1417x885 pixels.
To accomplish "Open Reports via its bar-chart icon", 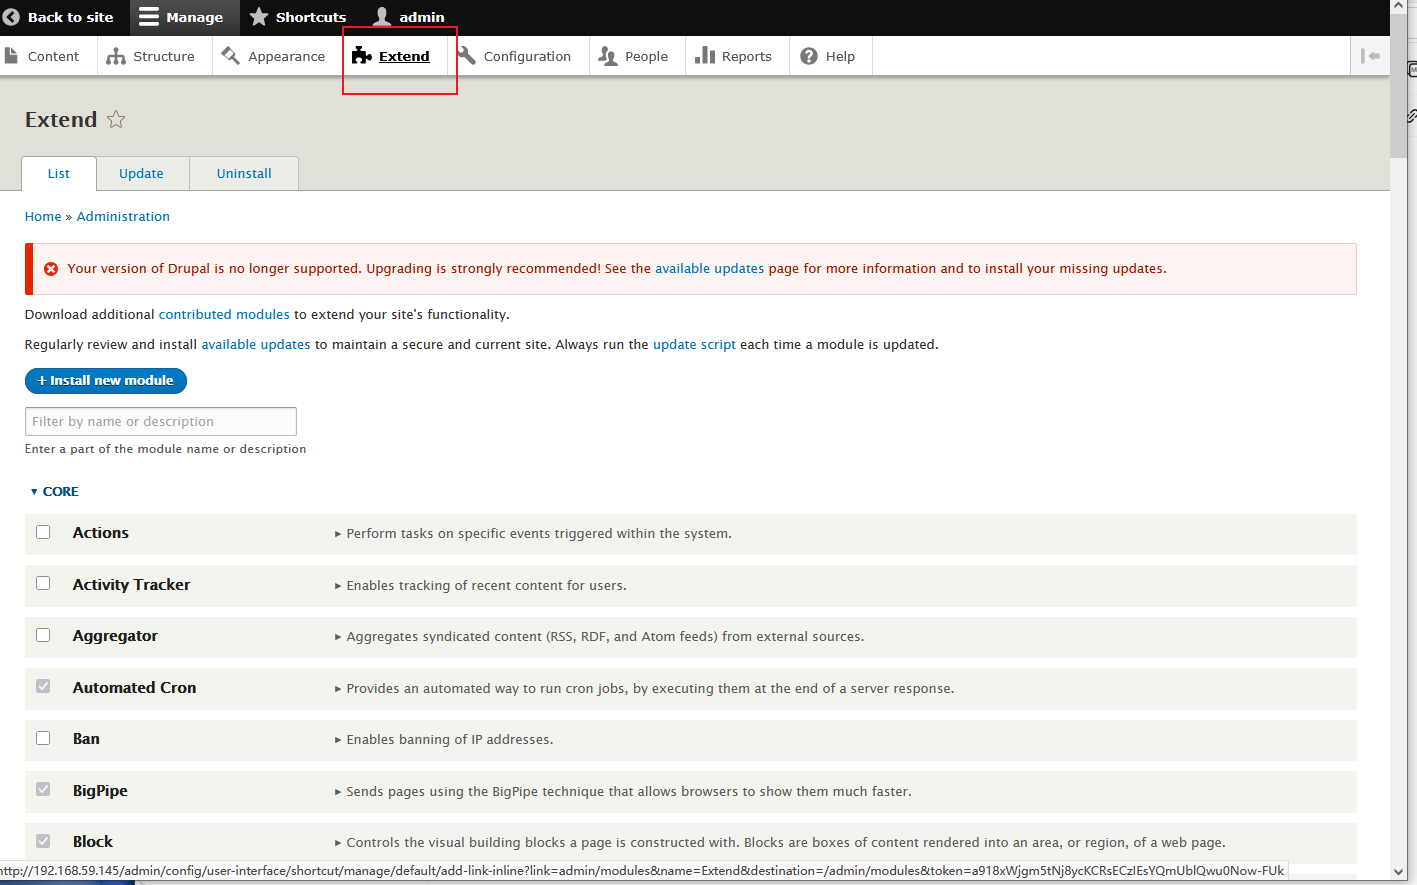I will [705, 56].
